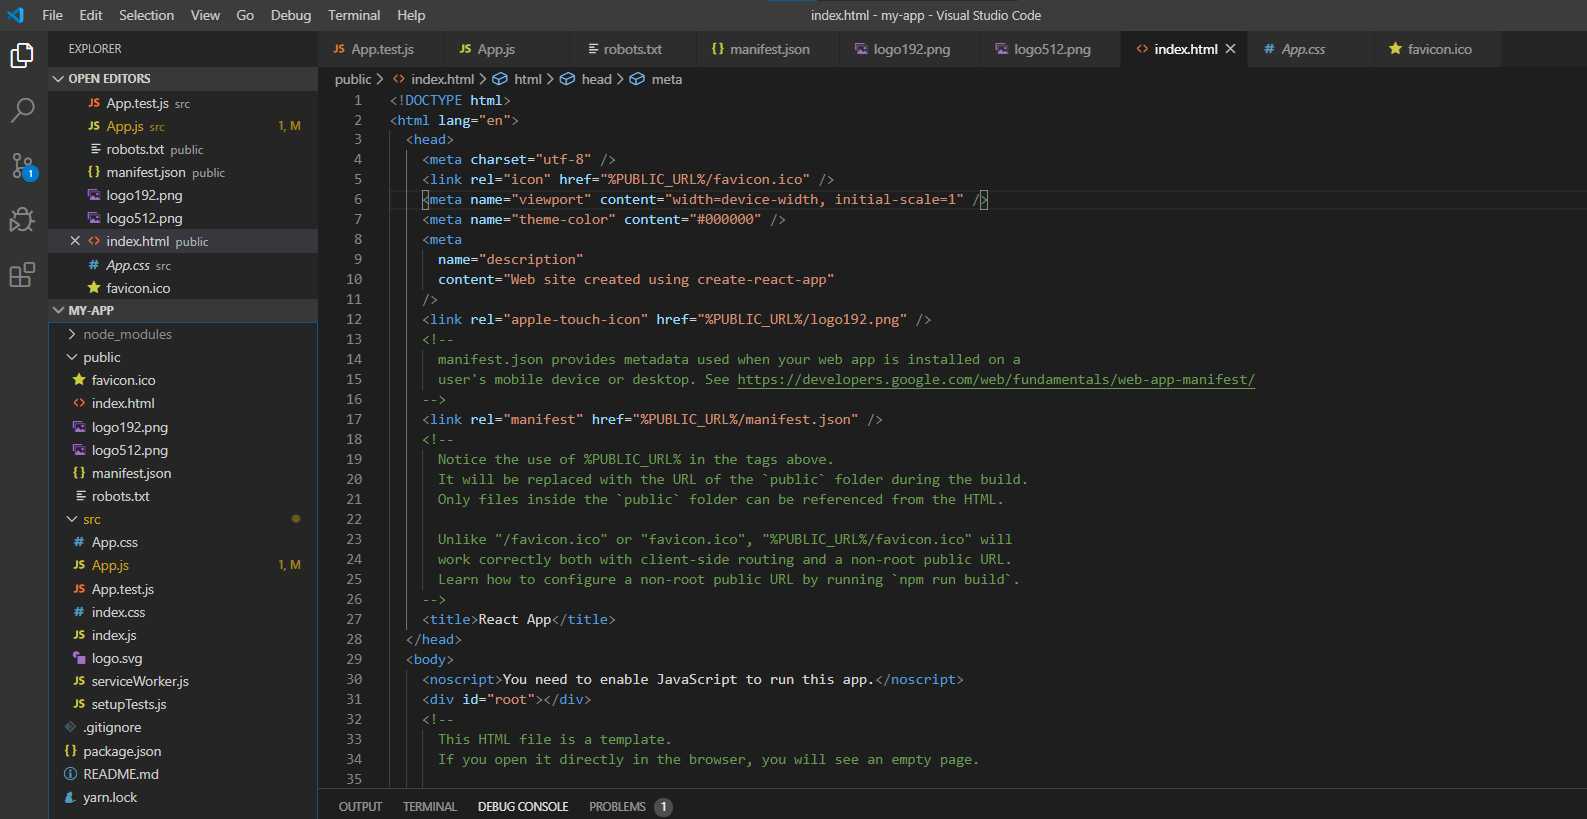
Task: Show the Debug Console panel tab
Action: tap(523, 807)
